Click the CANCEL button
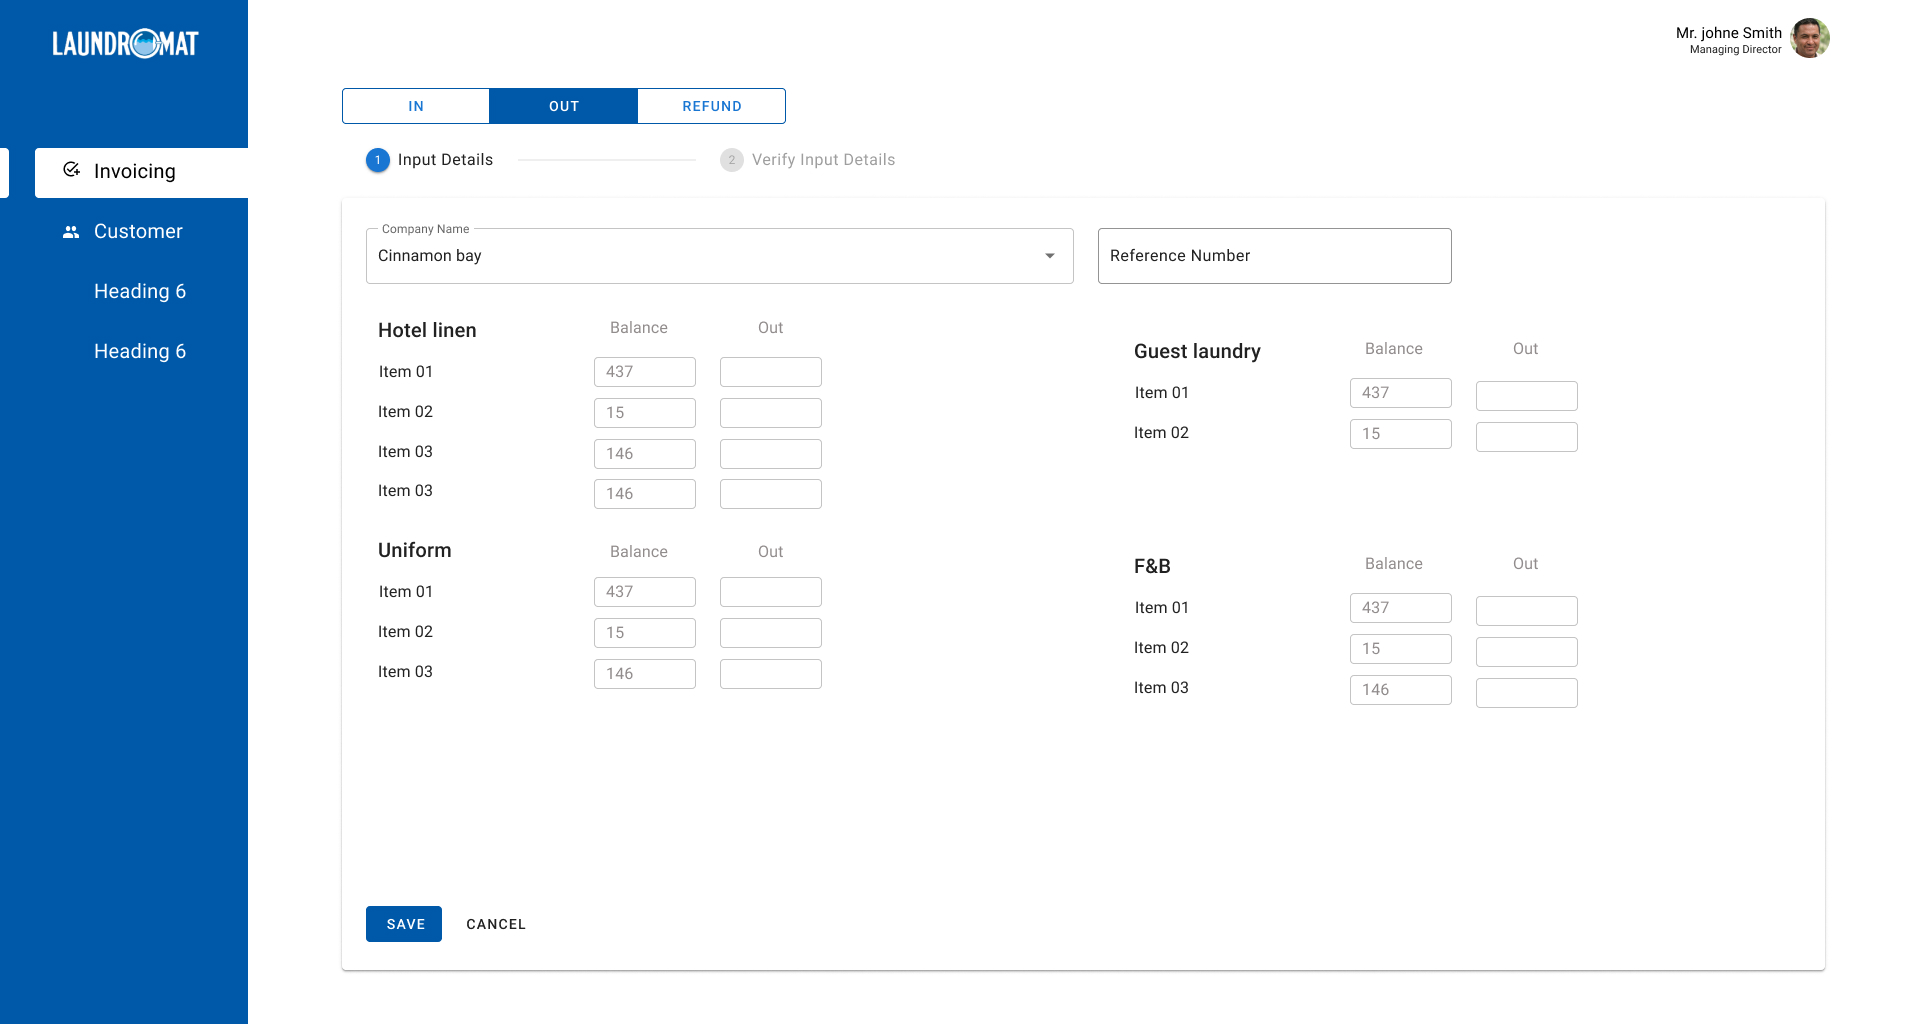 click(x=496, y=923)
